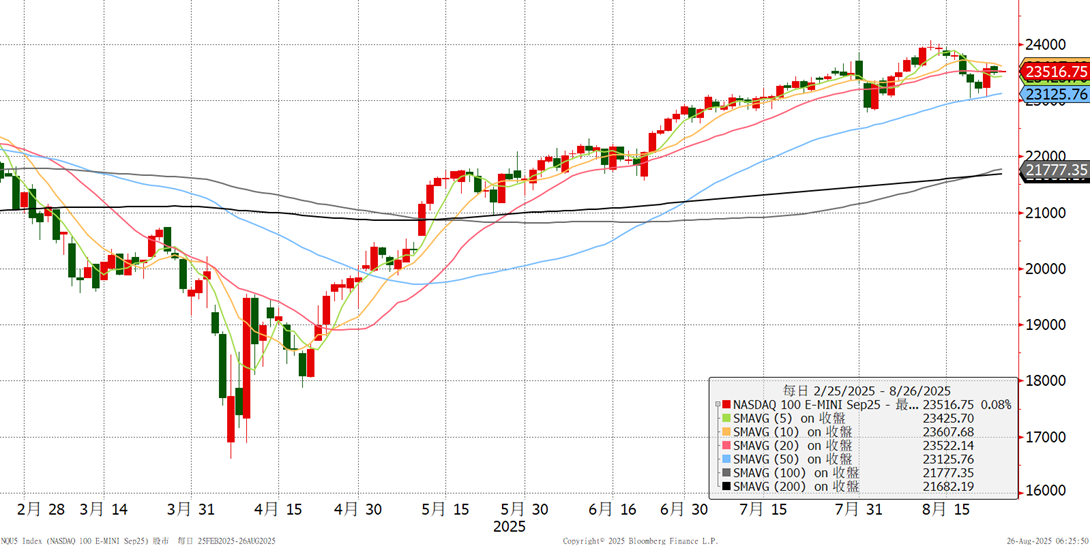Click the '6月 30' date axis label
Screen dimensions: 1090x546
click(682, 509)
